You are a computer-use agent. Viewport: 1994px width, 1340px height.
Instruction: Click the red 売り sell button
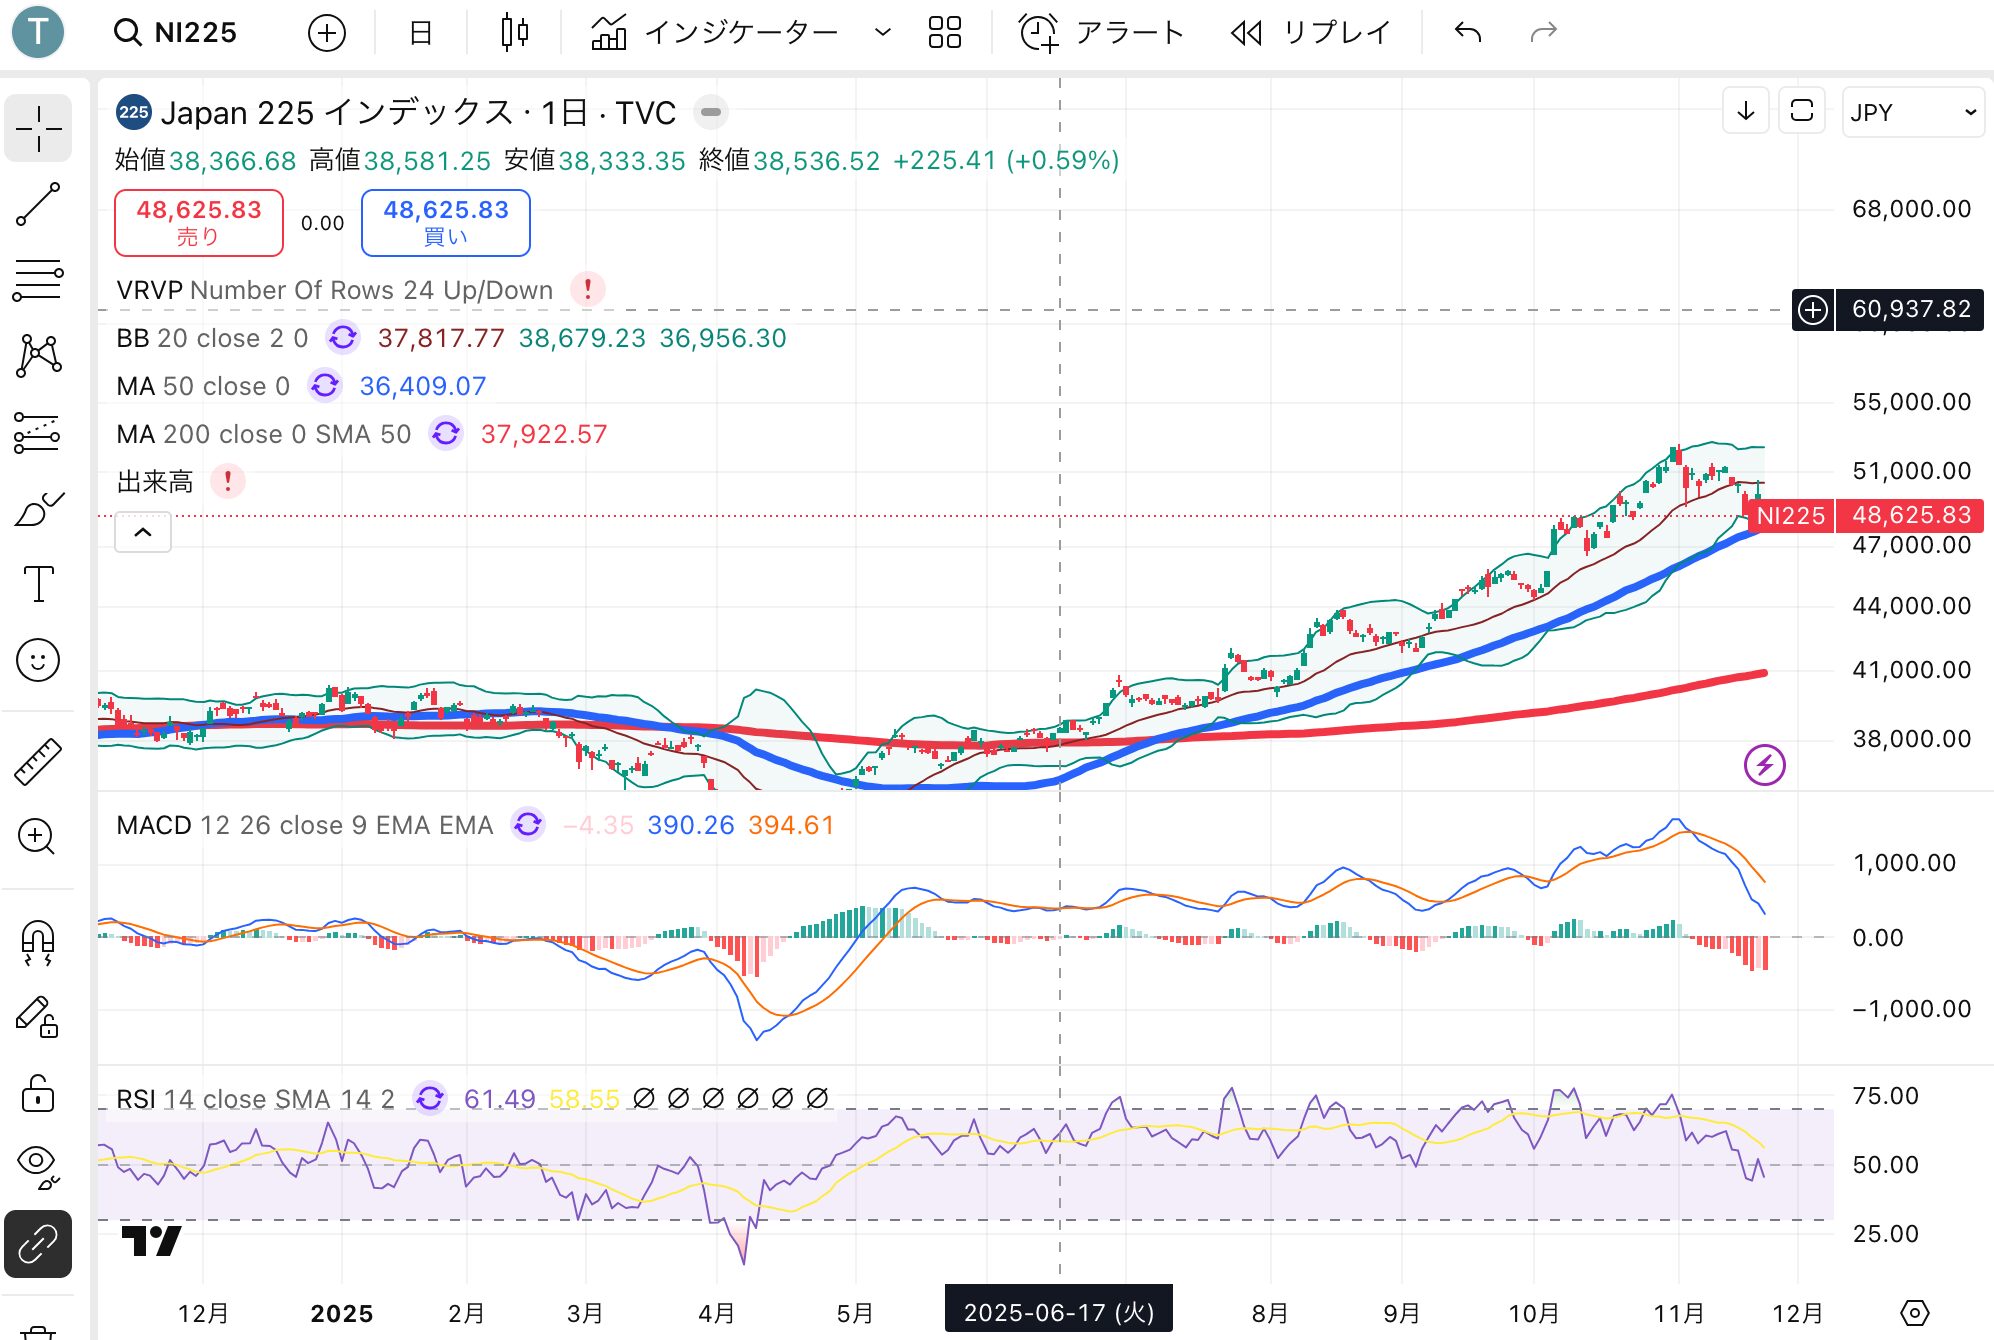pyautogui.click(x=199, y=222)
